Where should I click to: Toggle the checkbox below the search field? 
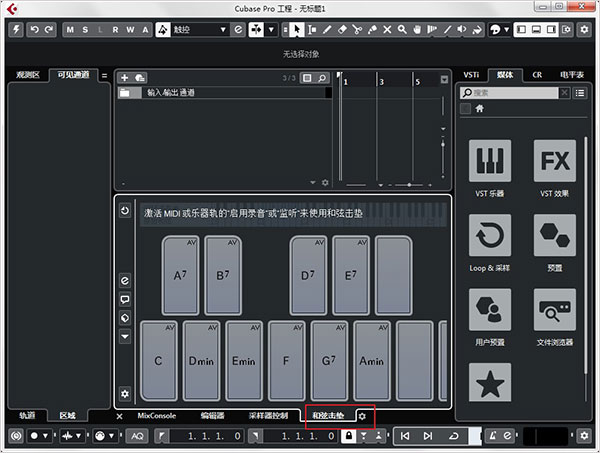[x=465, y=109]
